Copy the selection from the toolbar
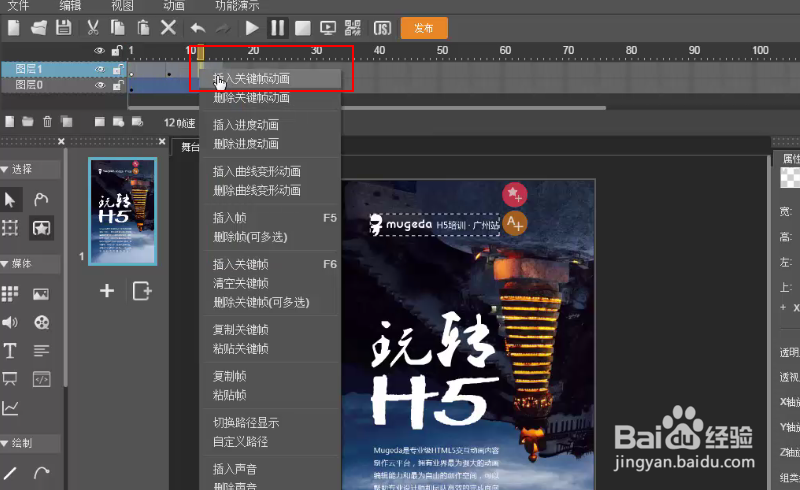This screenshot has height=490, width=800. click(118, 28)
